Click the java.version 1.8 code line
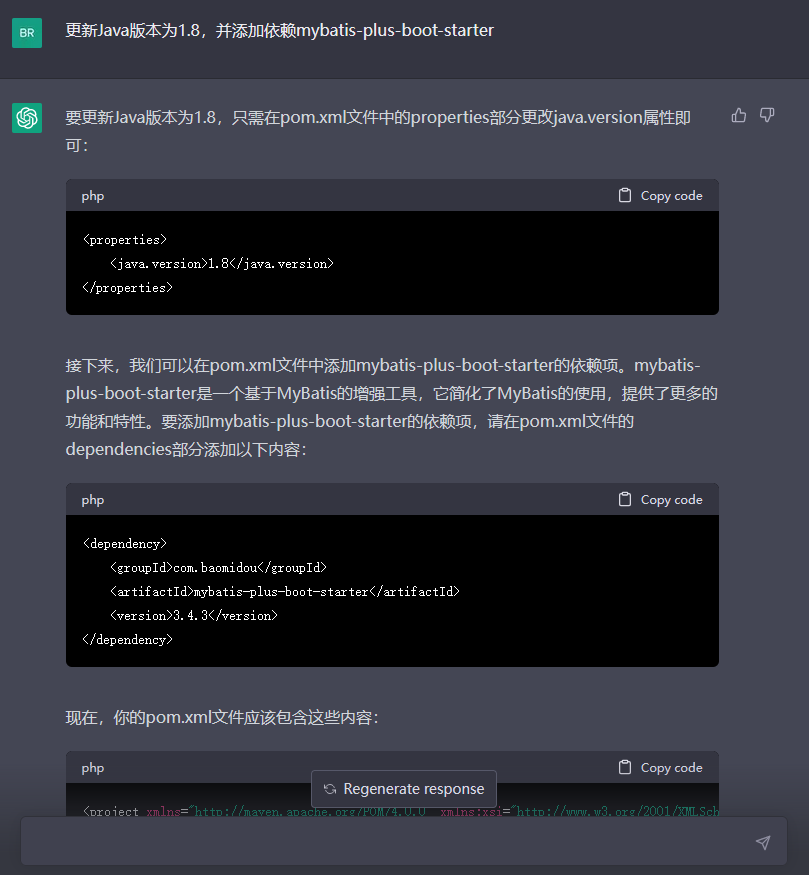 point(221,264)
